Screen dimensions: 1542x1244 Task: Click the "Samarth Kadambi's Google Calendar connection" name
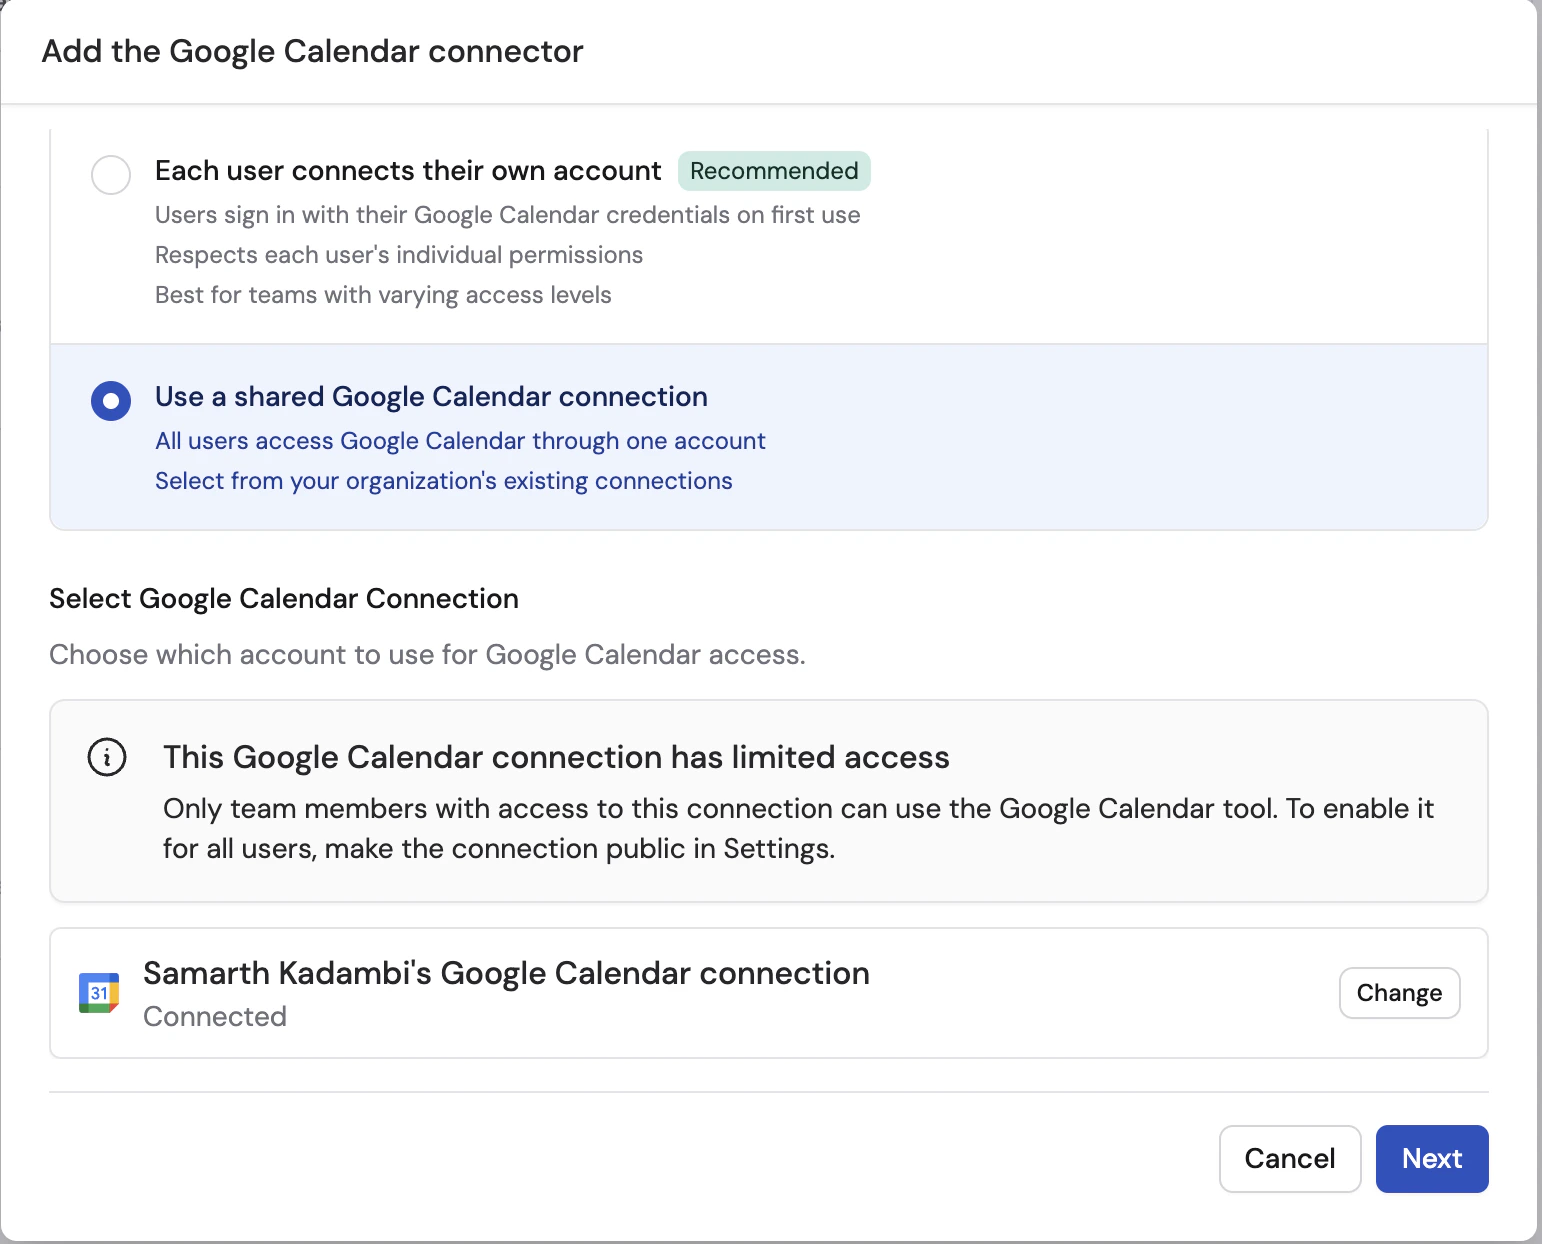coord(506,973)
